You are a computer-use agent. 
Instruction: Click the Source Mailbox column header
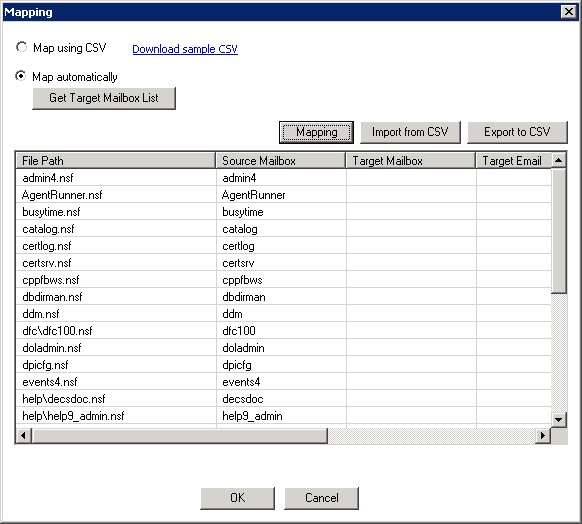pos(281,161)
